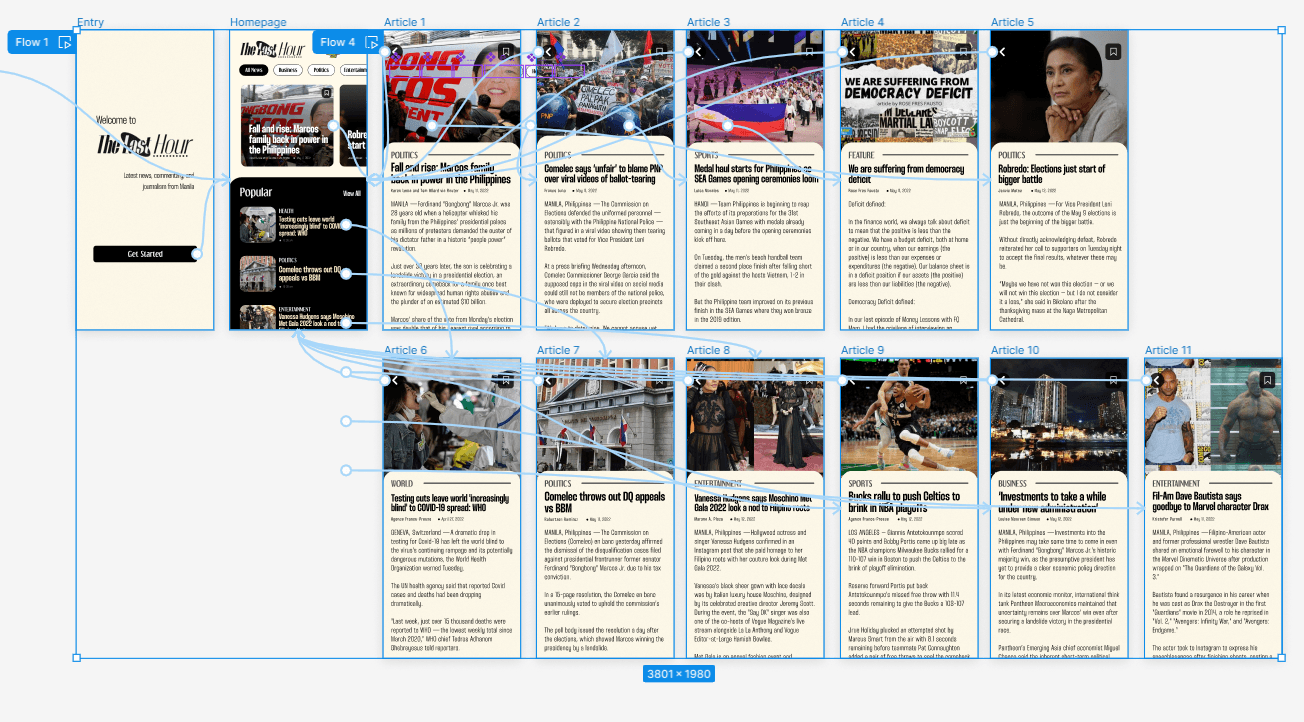This screenshot has height=722, width=1304.
Task: Select the Article 2 frame label
Action: point(558,22)
